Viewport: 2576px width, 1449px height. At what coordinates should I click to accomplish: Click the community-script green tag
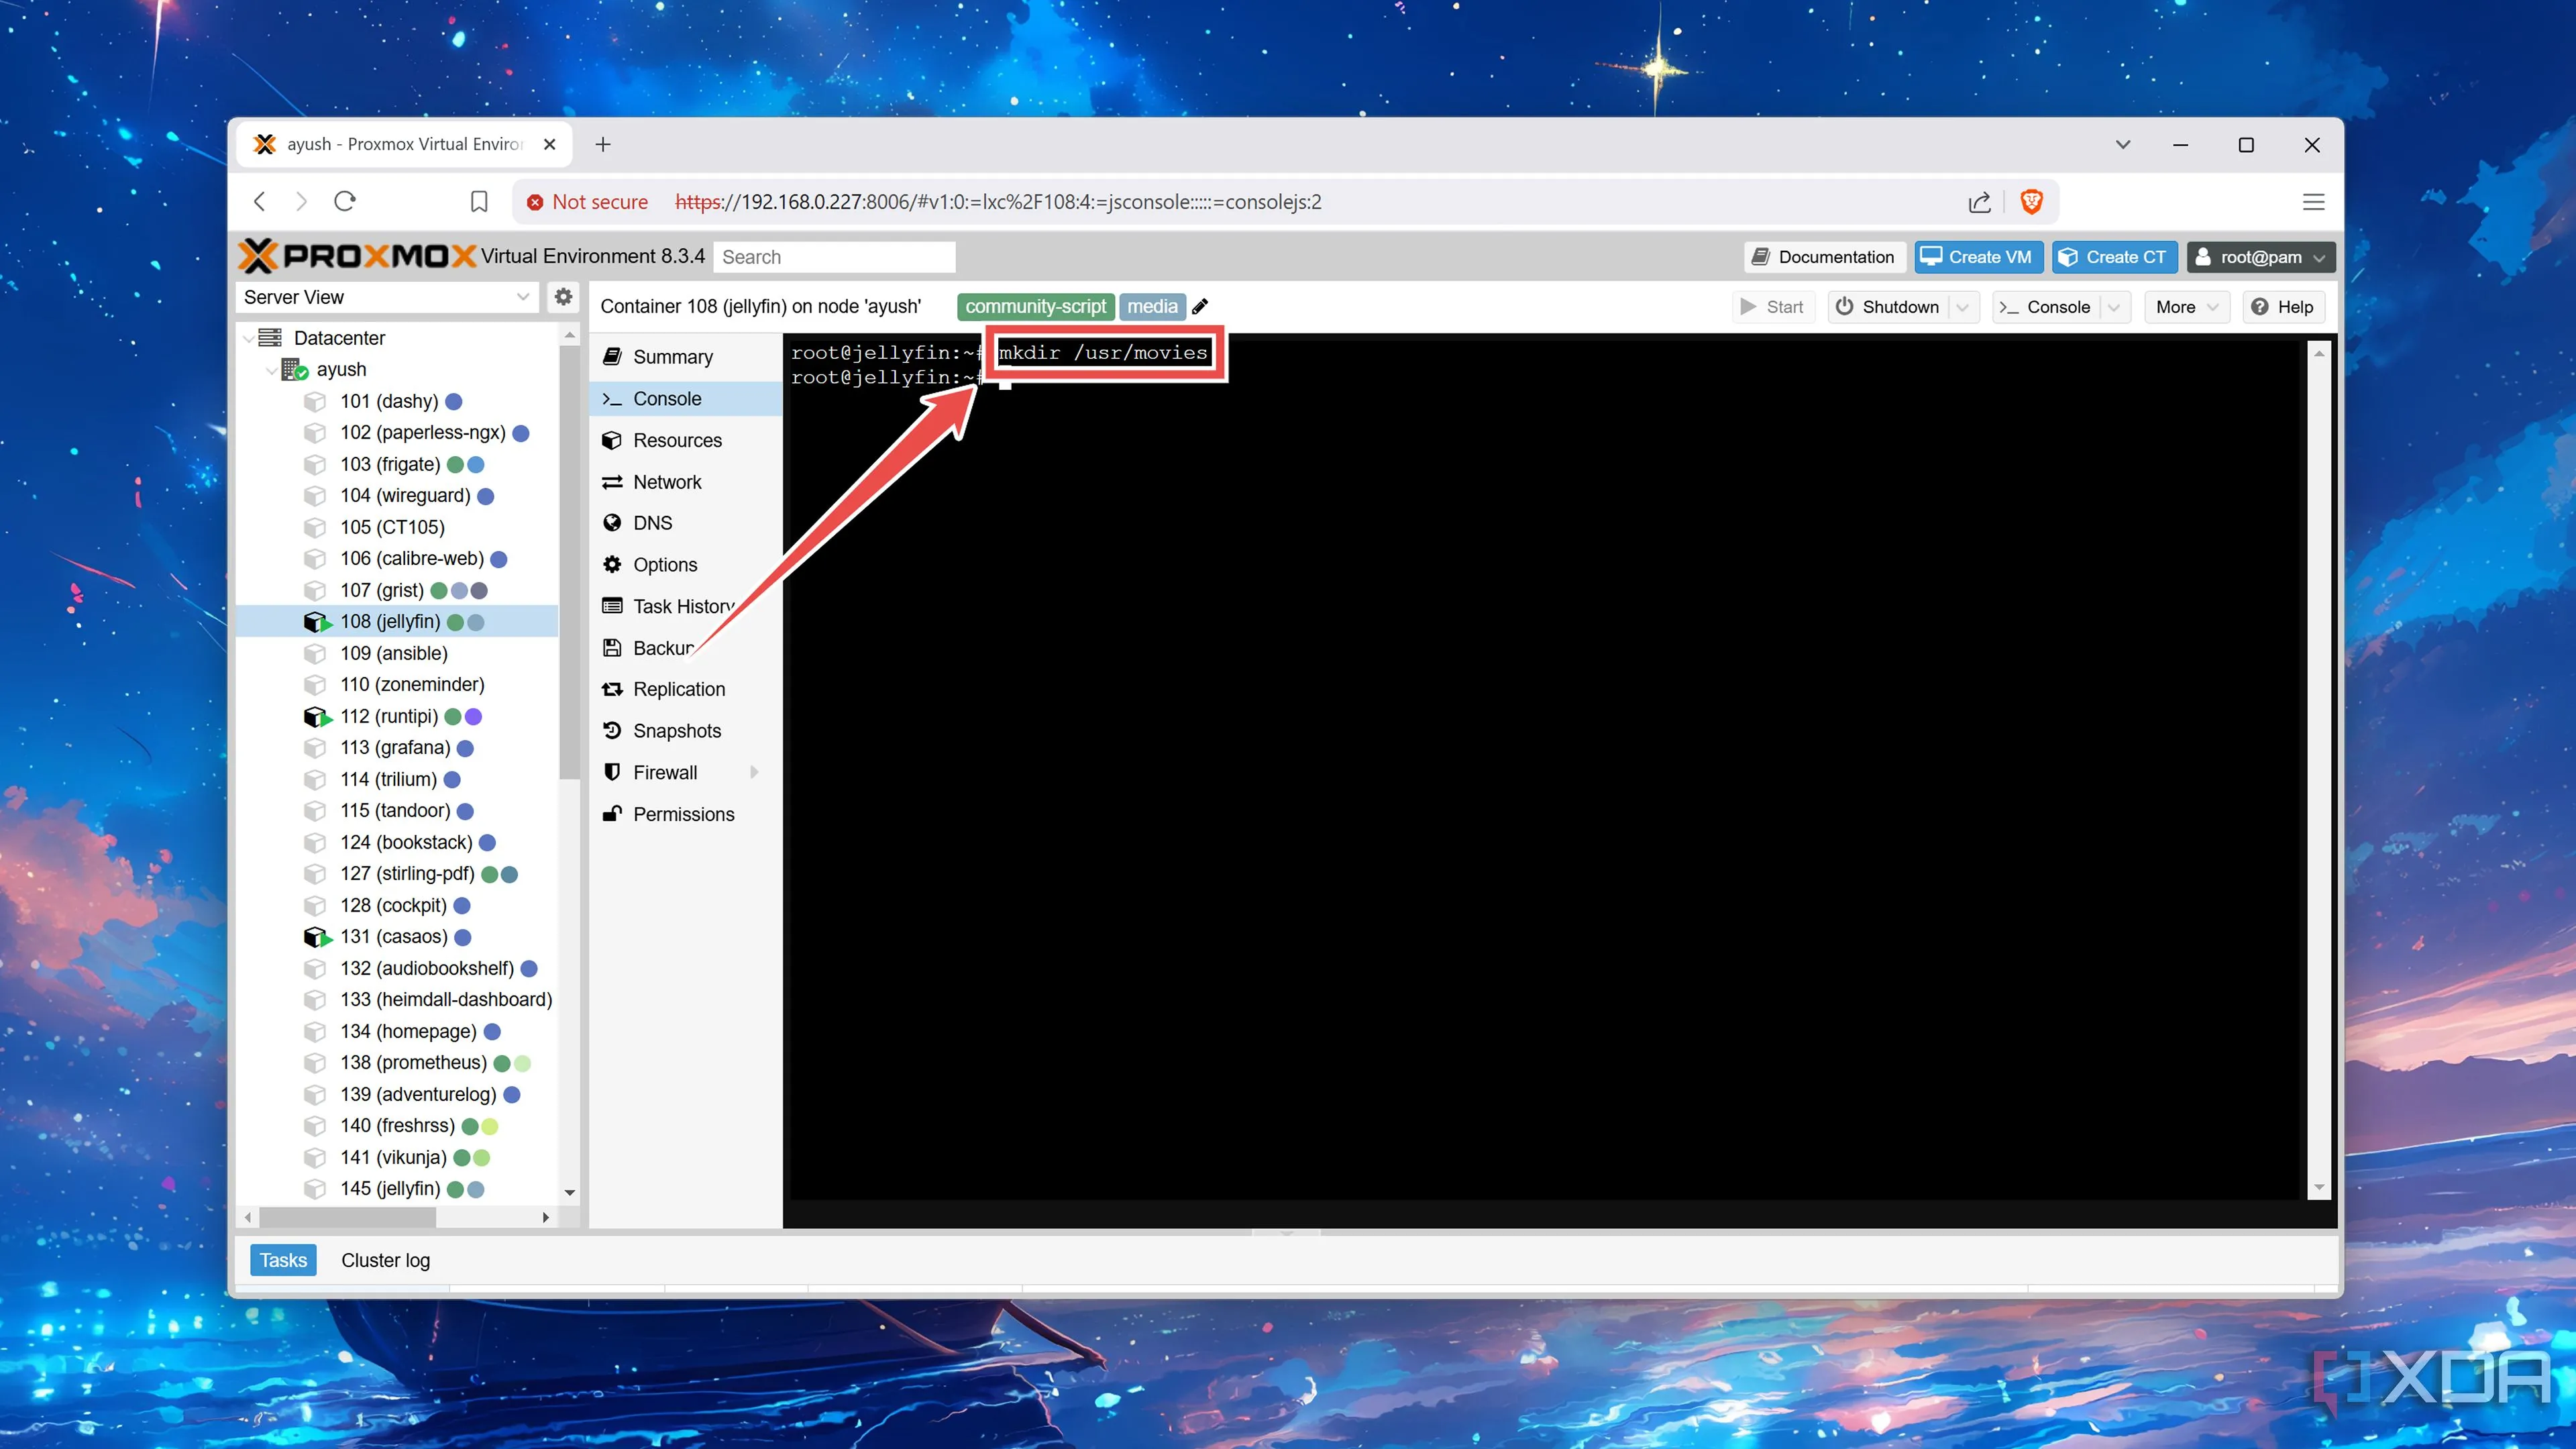coord(1035,307)
